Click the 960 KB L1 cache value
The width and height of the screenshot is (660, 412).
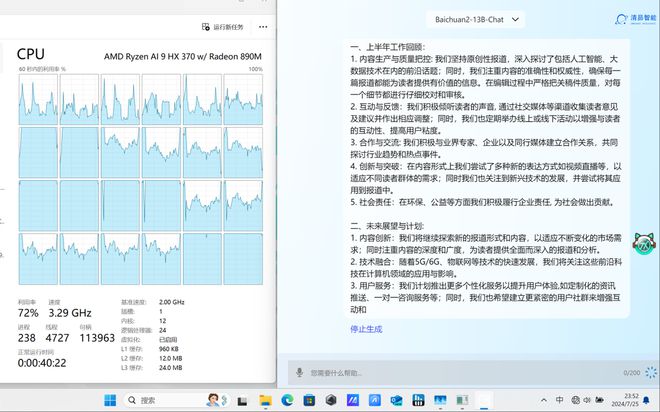click(x=169, y=349)
